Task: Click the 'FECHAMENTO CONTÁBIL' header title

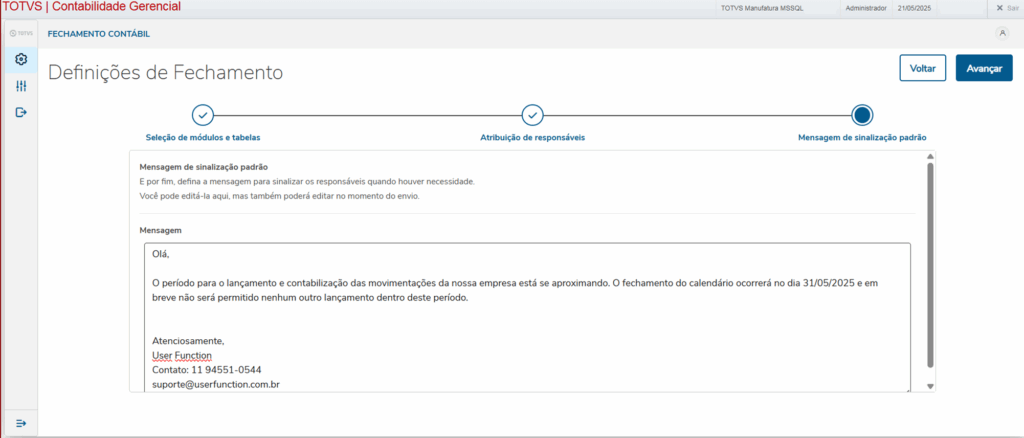Action: pos(99,34)
